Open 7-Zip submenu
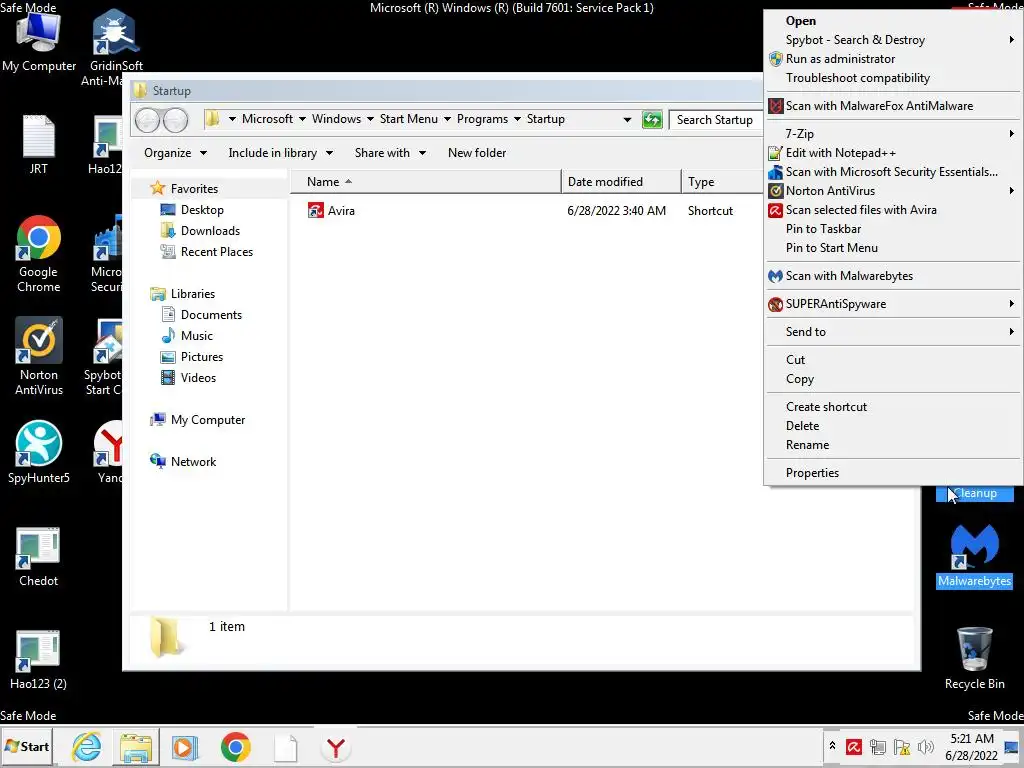 [892, 134]
